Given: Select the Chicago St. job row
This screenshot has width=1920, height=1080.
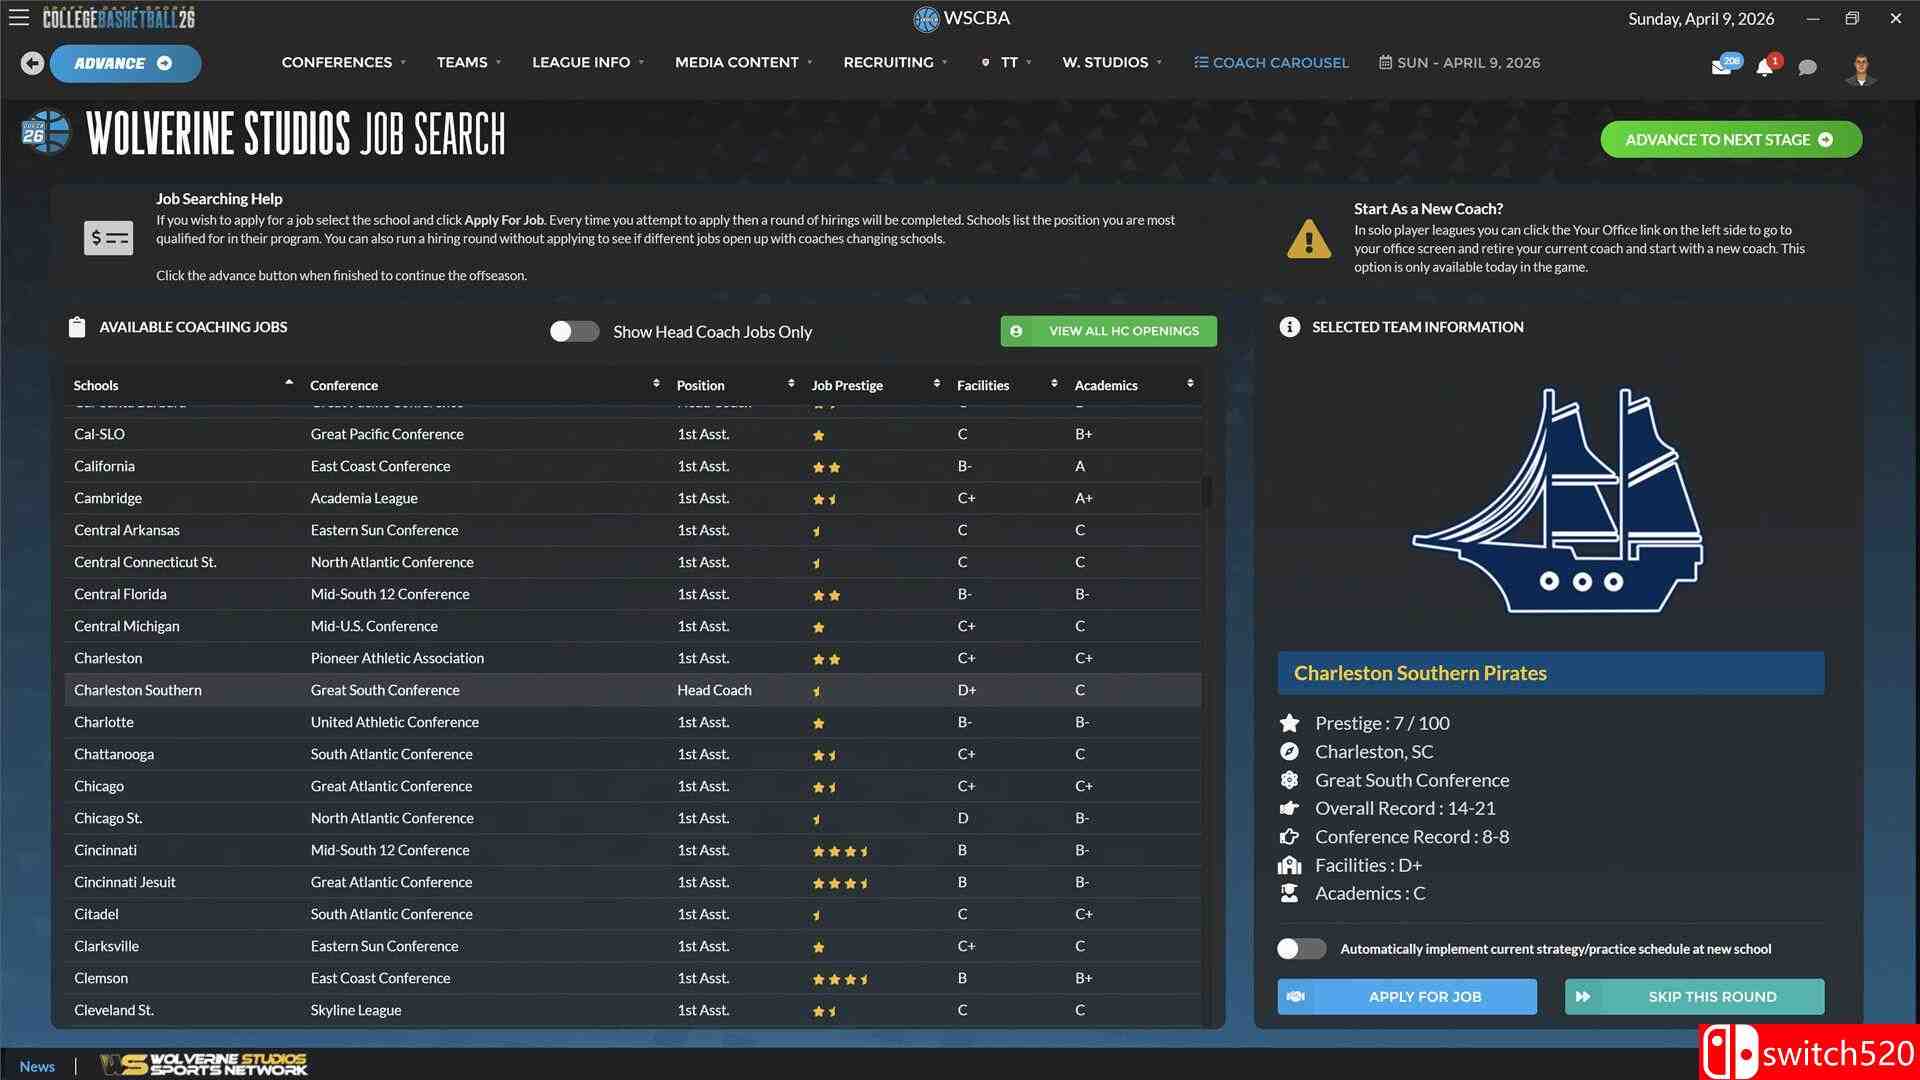Looking at the screenshot, I should 633,818.
